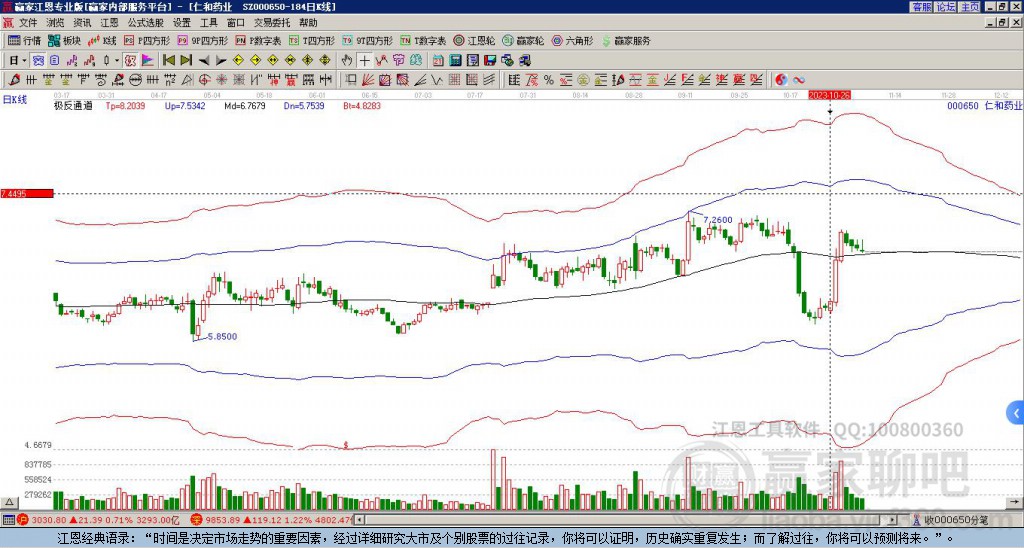Click the black left arrow icon
Image resolution: width=1024 pixels, height=548 pixels.
click(204, 61)
